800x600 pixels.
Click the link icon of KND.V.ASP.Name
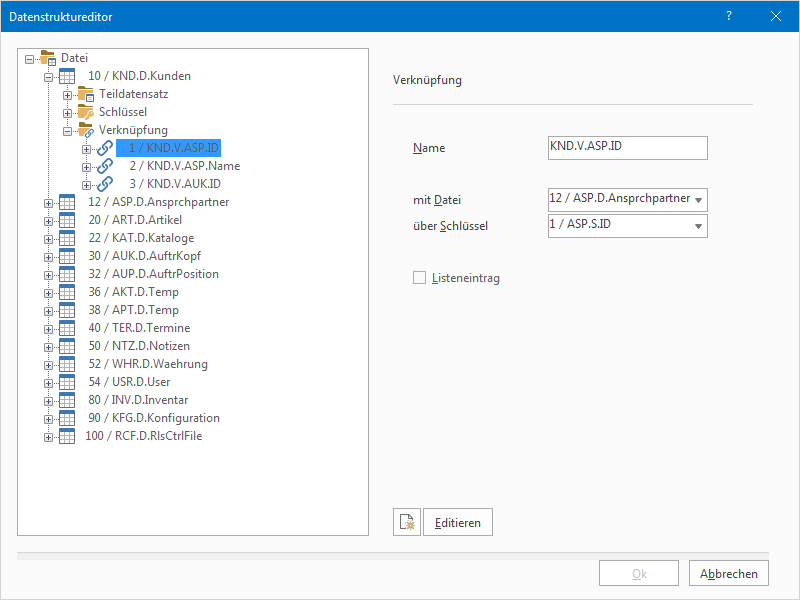[x=105, y=166]
